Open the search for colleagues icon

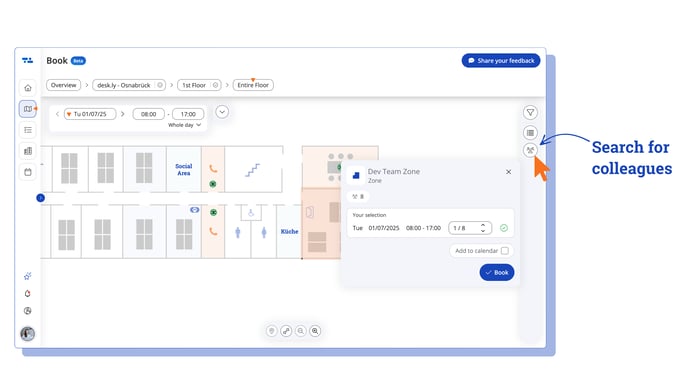click(530, 150)
